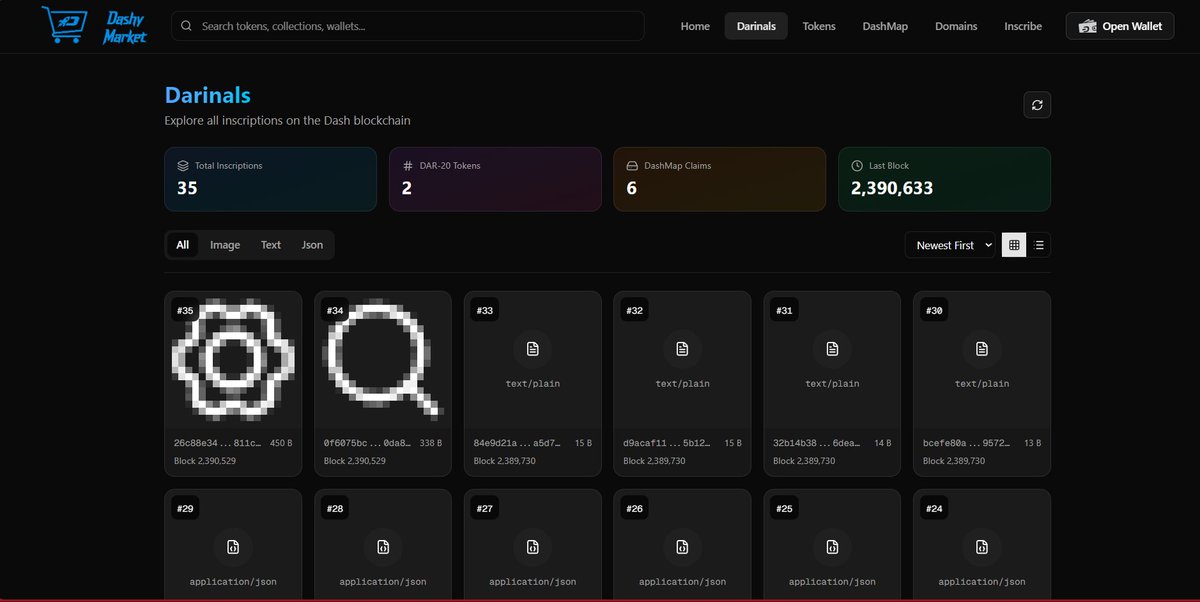Click the Open Wallet button
The height and width of the screenshot is (602, 1200).
pyautogui.click(x=1120, y=26)
